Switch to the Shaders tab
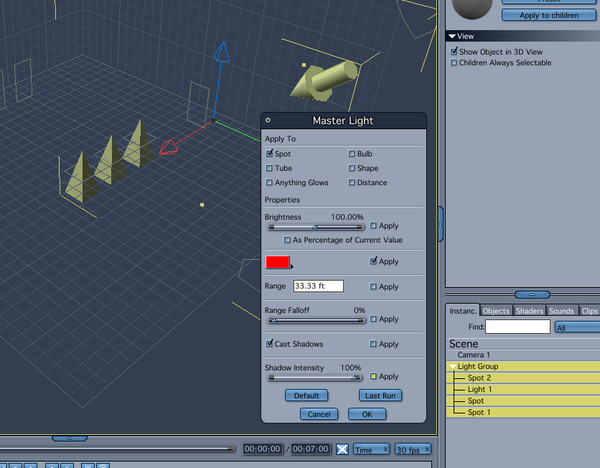Image resolution: width=600 pixels, height=468 pixels. [529, 311]
